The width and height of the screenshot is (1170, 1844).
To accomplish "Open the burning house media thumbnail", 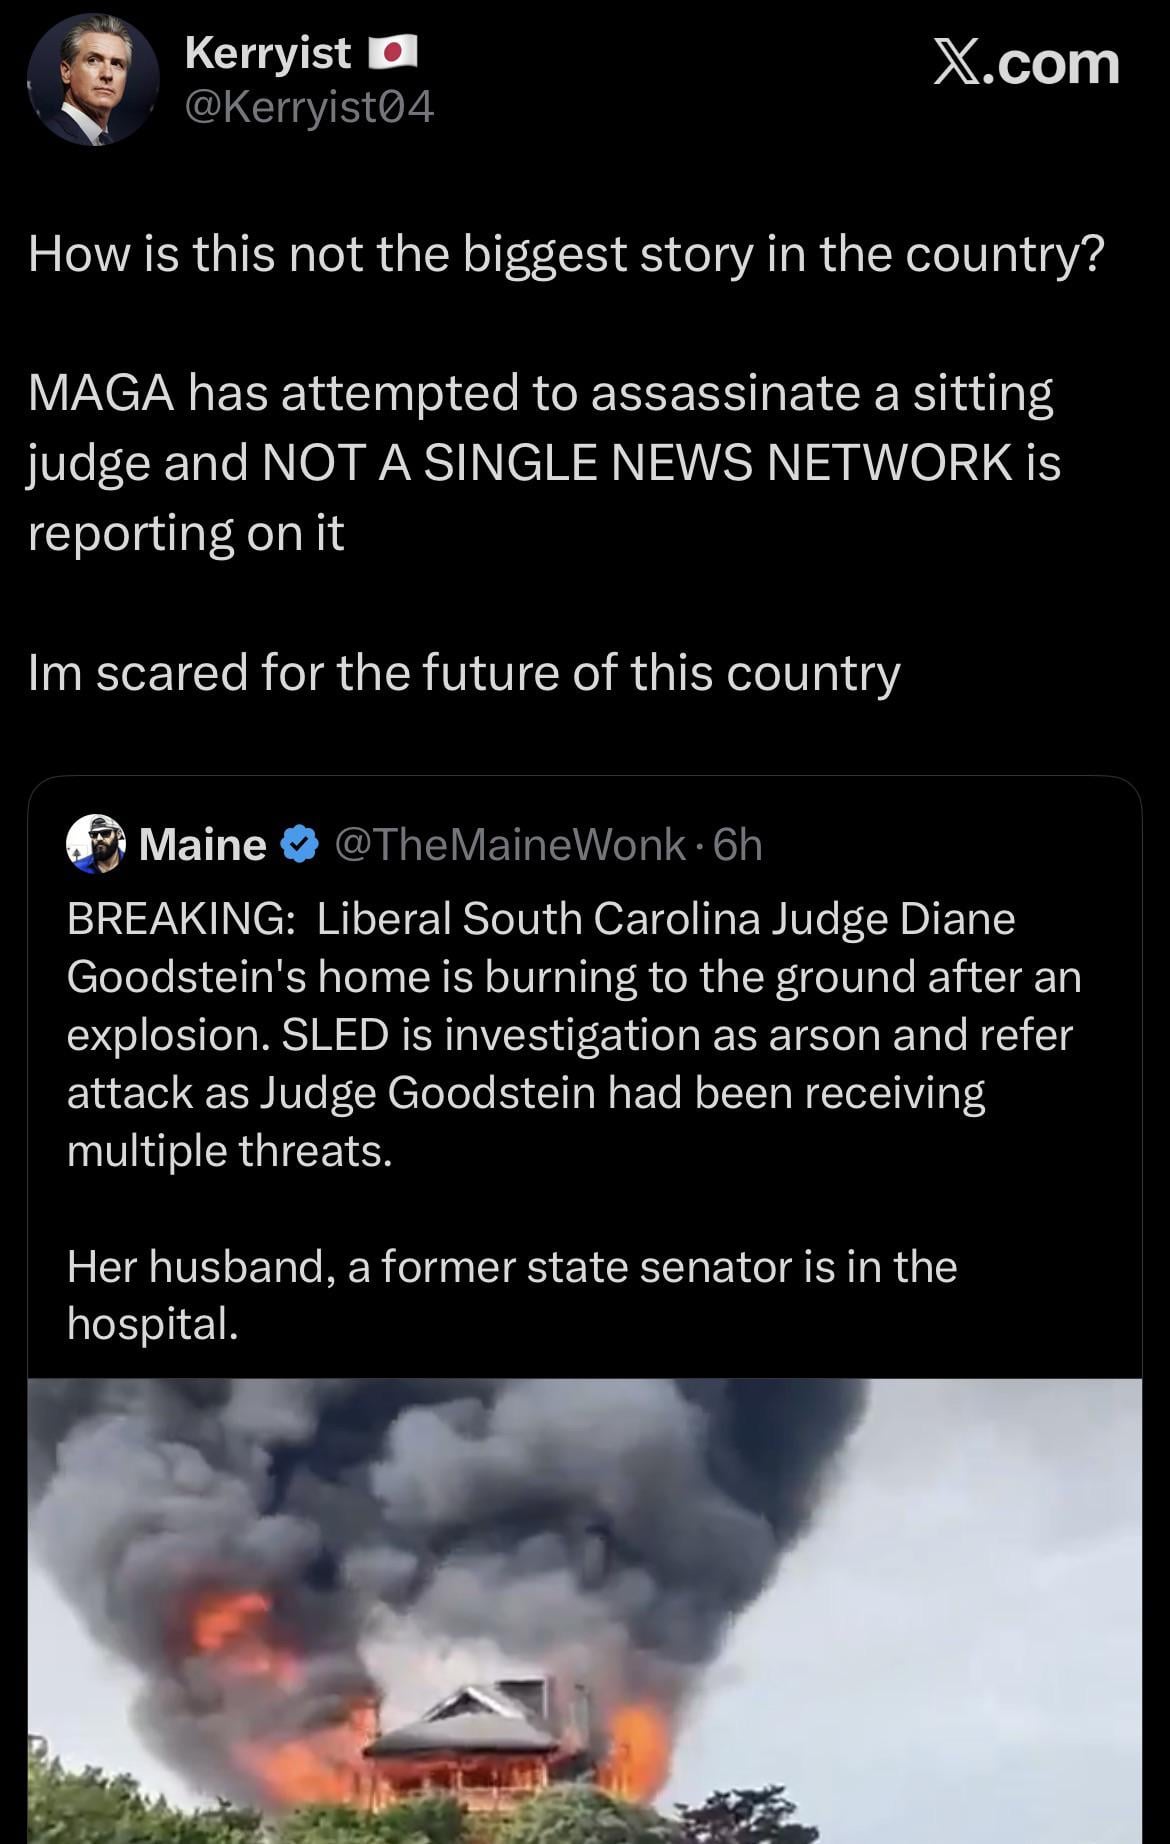I will click(585, 1610).
